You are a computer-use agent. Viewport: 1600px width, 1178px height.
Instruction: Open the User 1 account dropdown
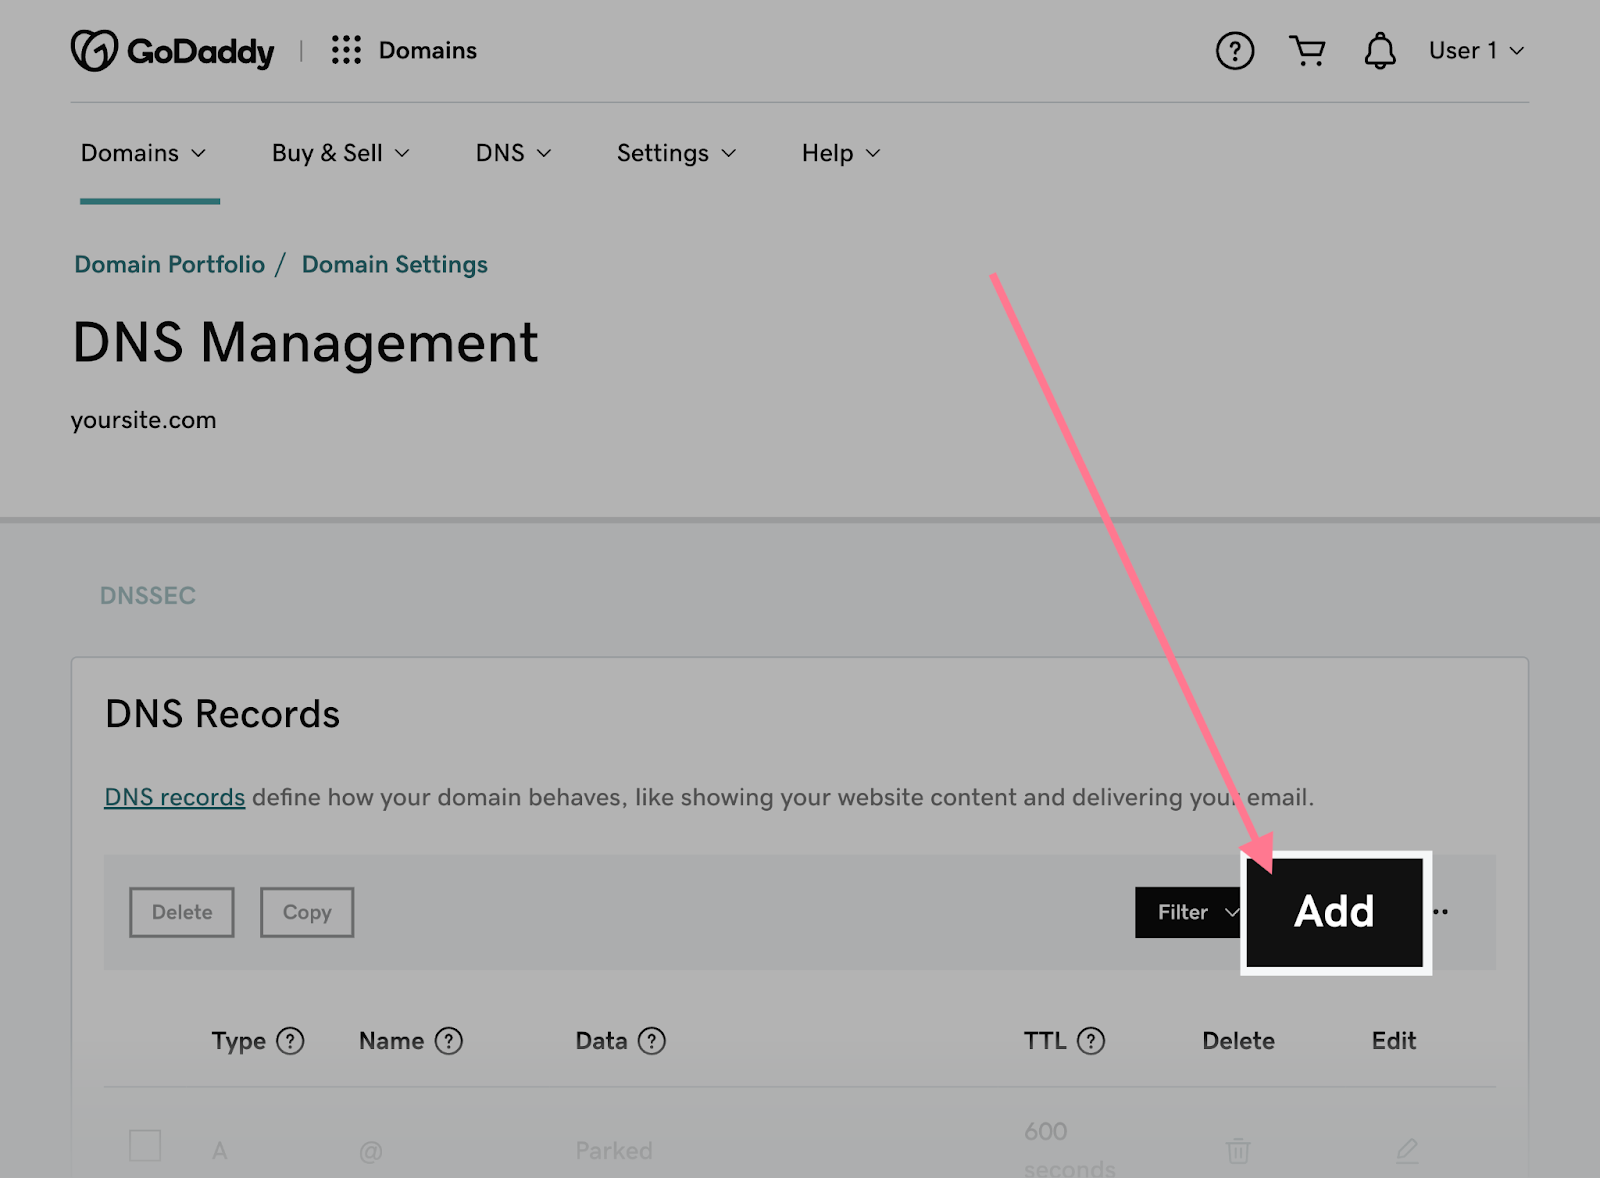1477,50
